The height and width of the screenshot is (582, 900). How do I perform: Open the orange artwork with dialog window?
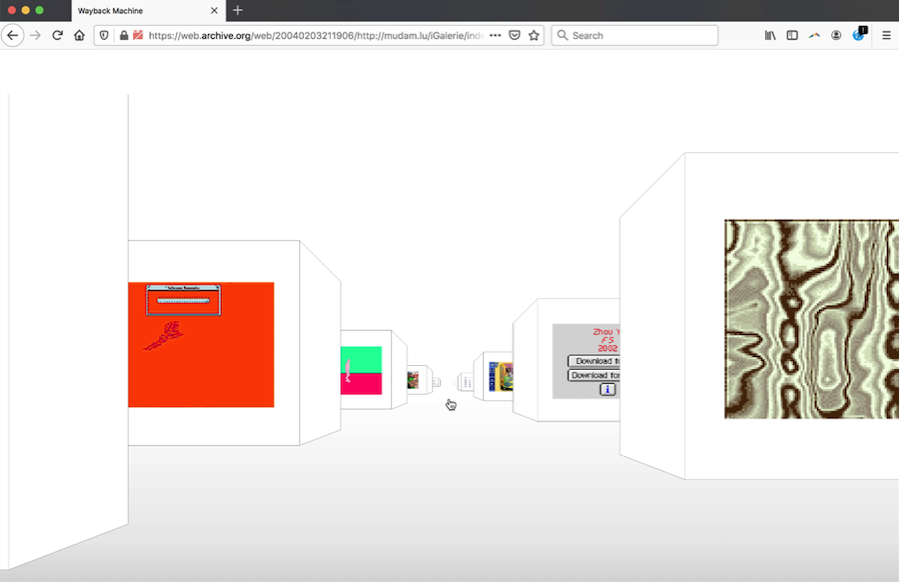coord(201,345)
